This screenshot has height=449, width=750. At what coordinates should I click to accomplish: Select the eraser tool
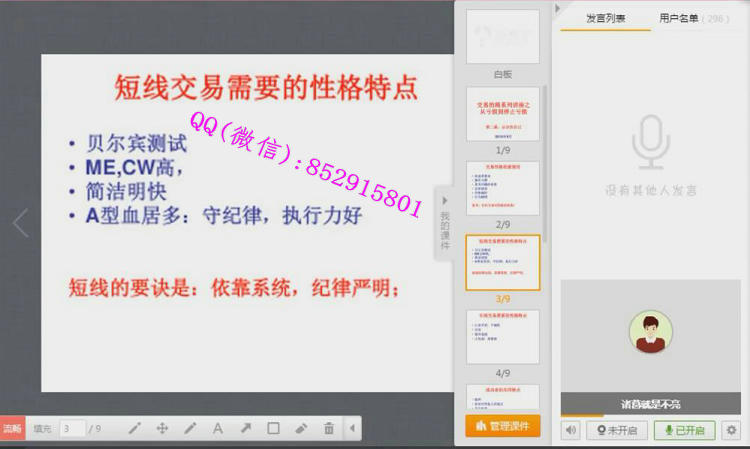(301, 428)
